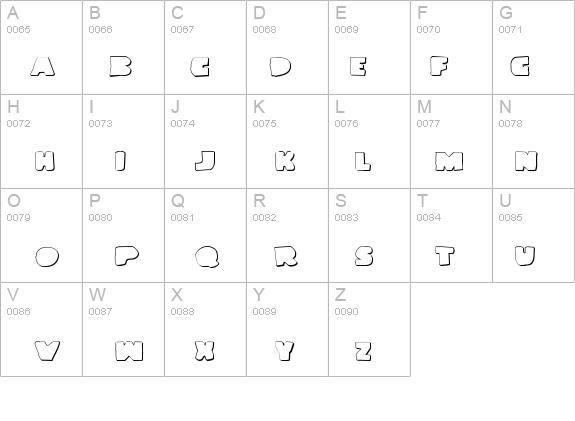Choose the P glyph cell 0080
Image resolution: width=575 pixels, height=421 pixels.
coord(124,235)
